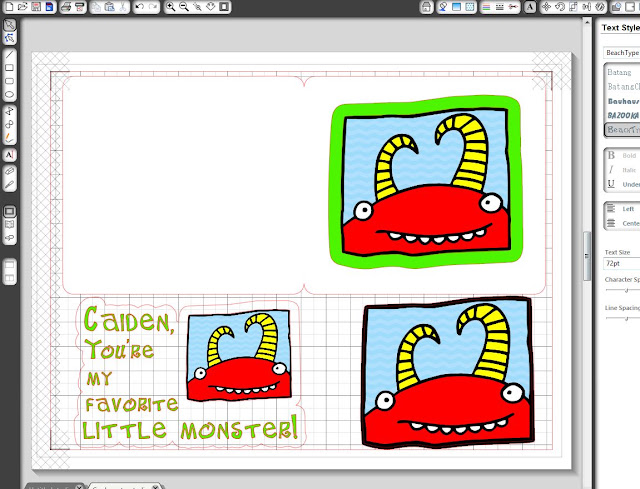Zoom in with the plus magnifier
The image size is (640, 489).
[x=171, y=7]
